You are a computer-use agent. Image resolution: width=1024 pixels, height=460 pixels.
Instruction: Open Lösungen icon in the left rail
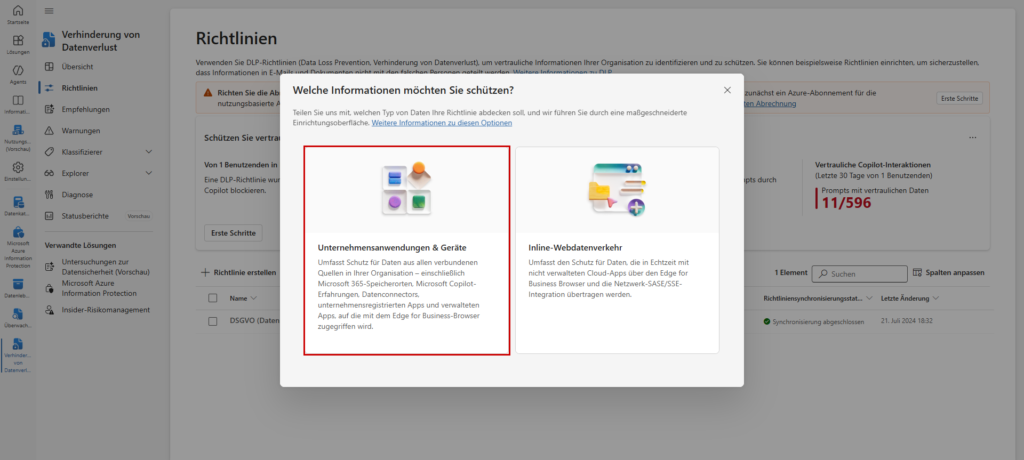[x=17, y=44]
